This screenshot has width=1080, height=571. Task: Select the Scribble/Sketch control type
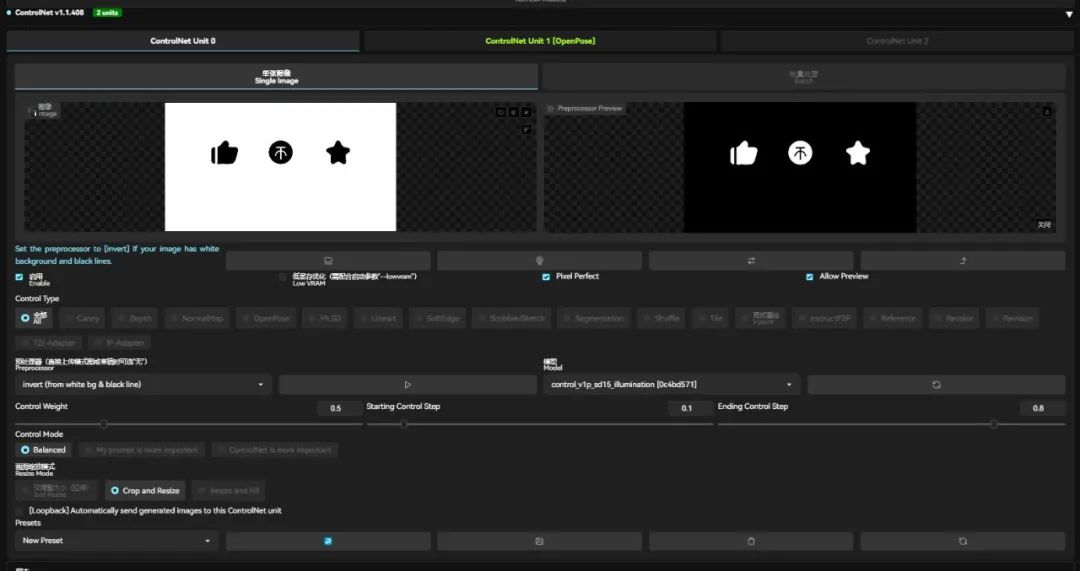click(x=511, y=318)
